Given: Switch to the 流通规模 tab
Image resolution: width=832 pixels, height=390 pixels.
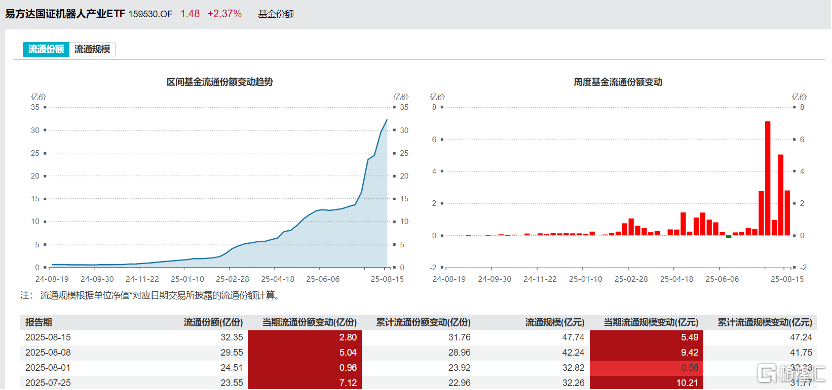Looking at the screenshot, I should pos(92,49).
